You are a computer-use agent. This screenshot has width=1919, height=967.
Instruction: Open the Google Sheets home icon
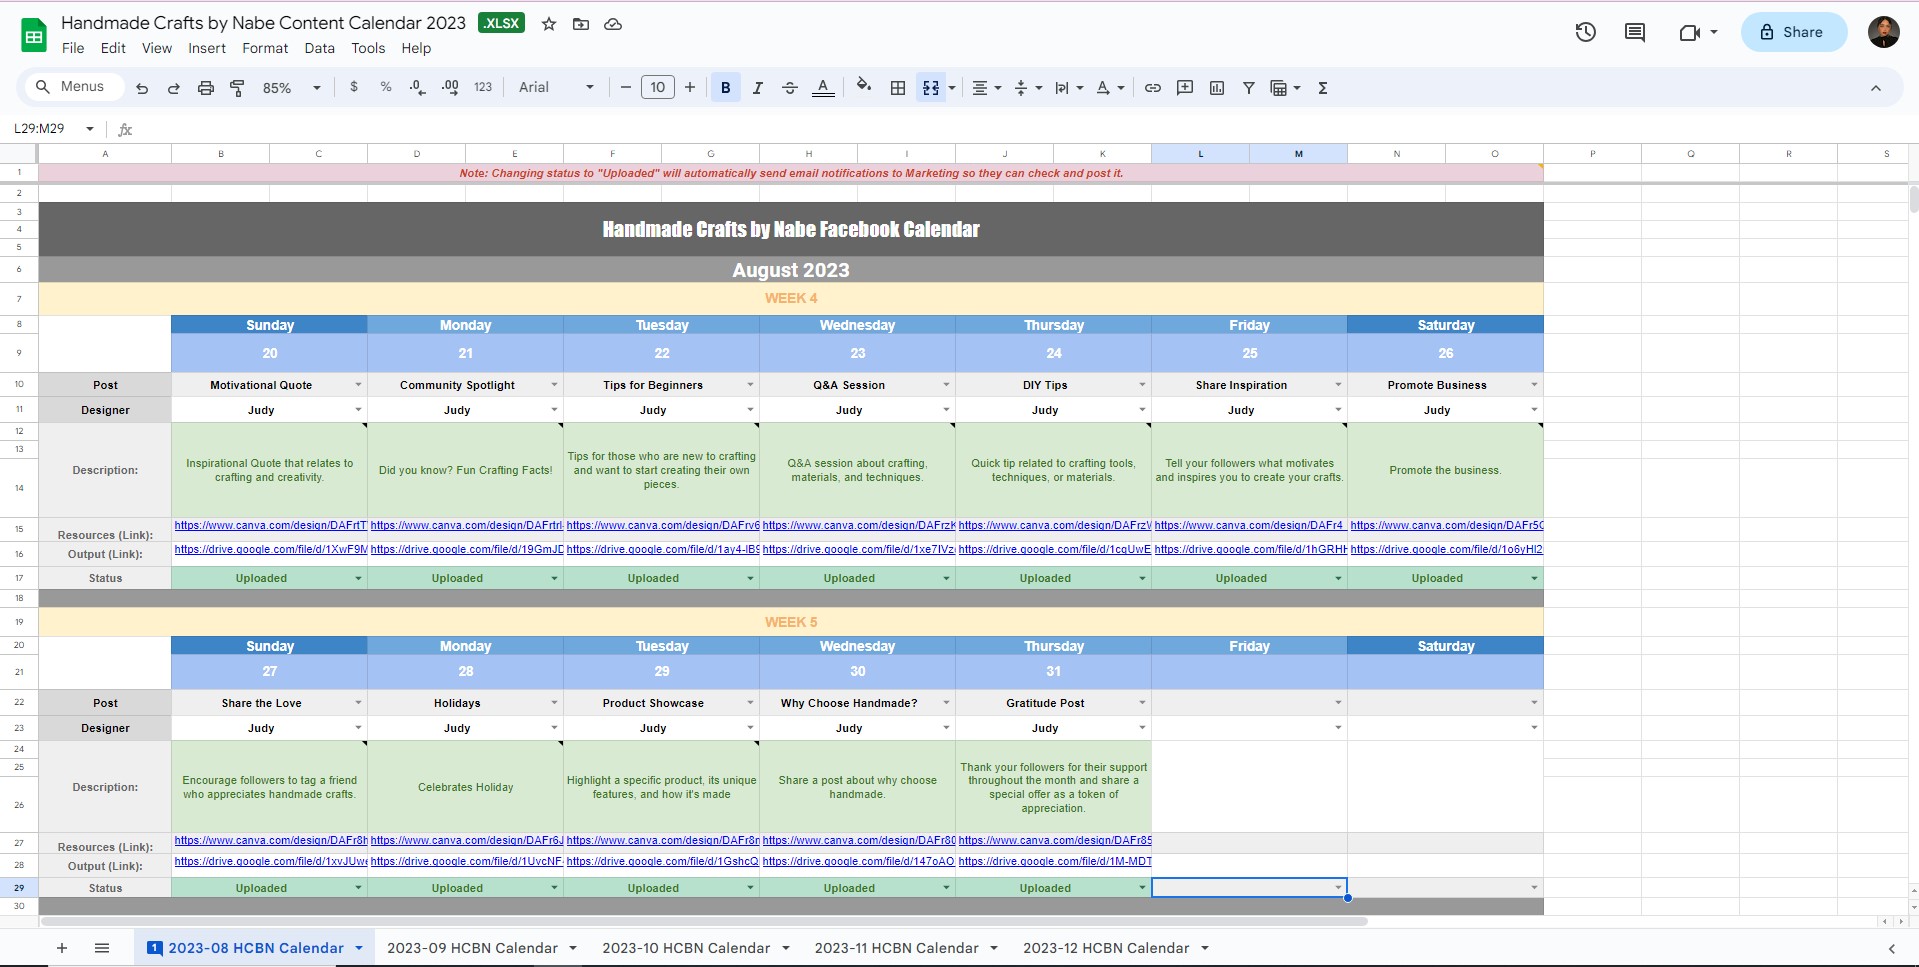click(34, 35)
